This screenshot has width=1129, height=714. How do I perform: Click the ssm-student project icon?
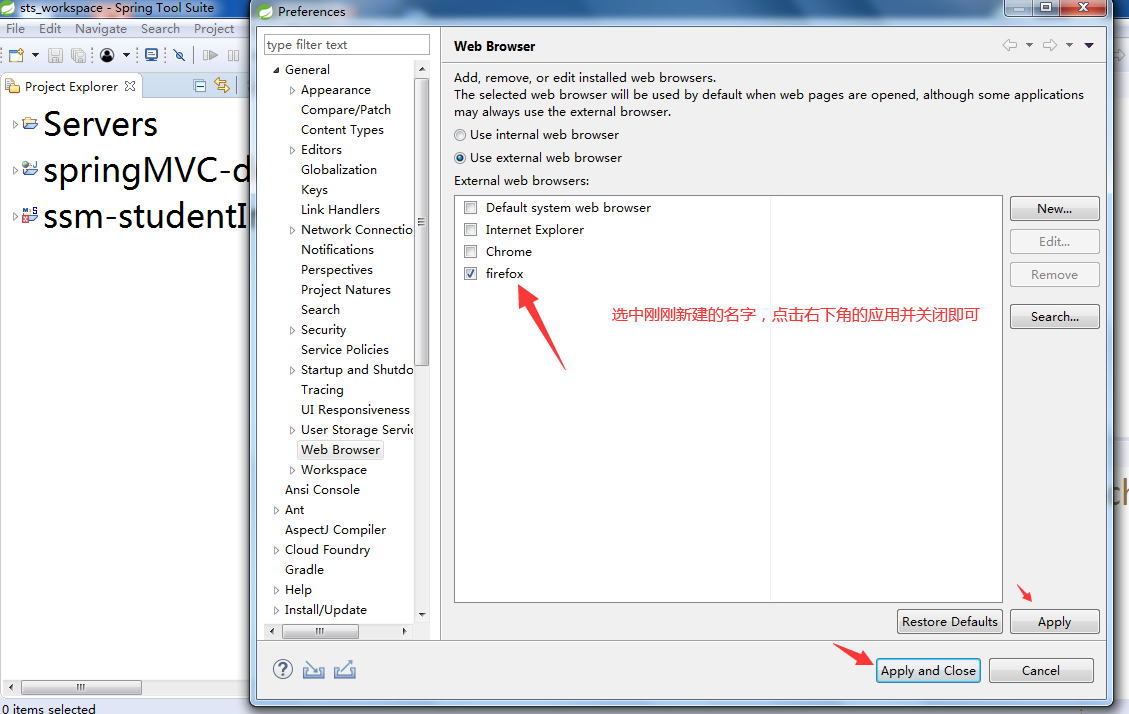pos(30,214)
